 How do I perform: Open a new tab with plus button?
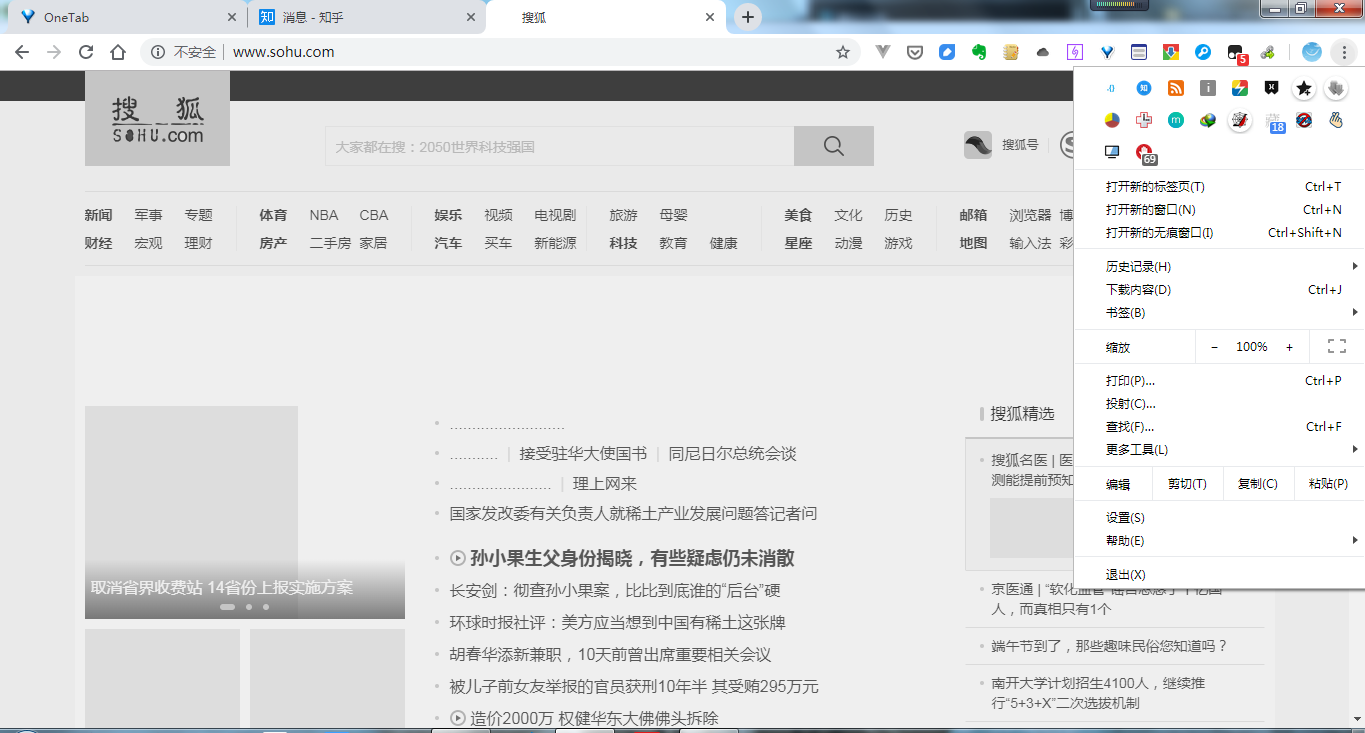coord(748,17)
